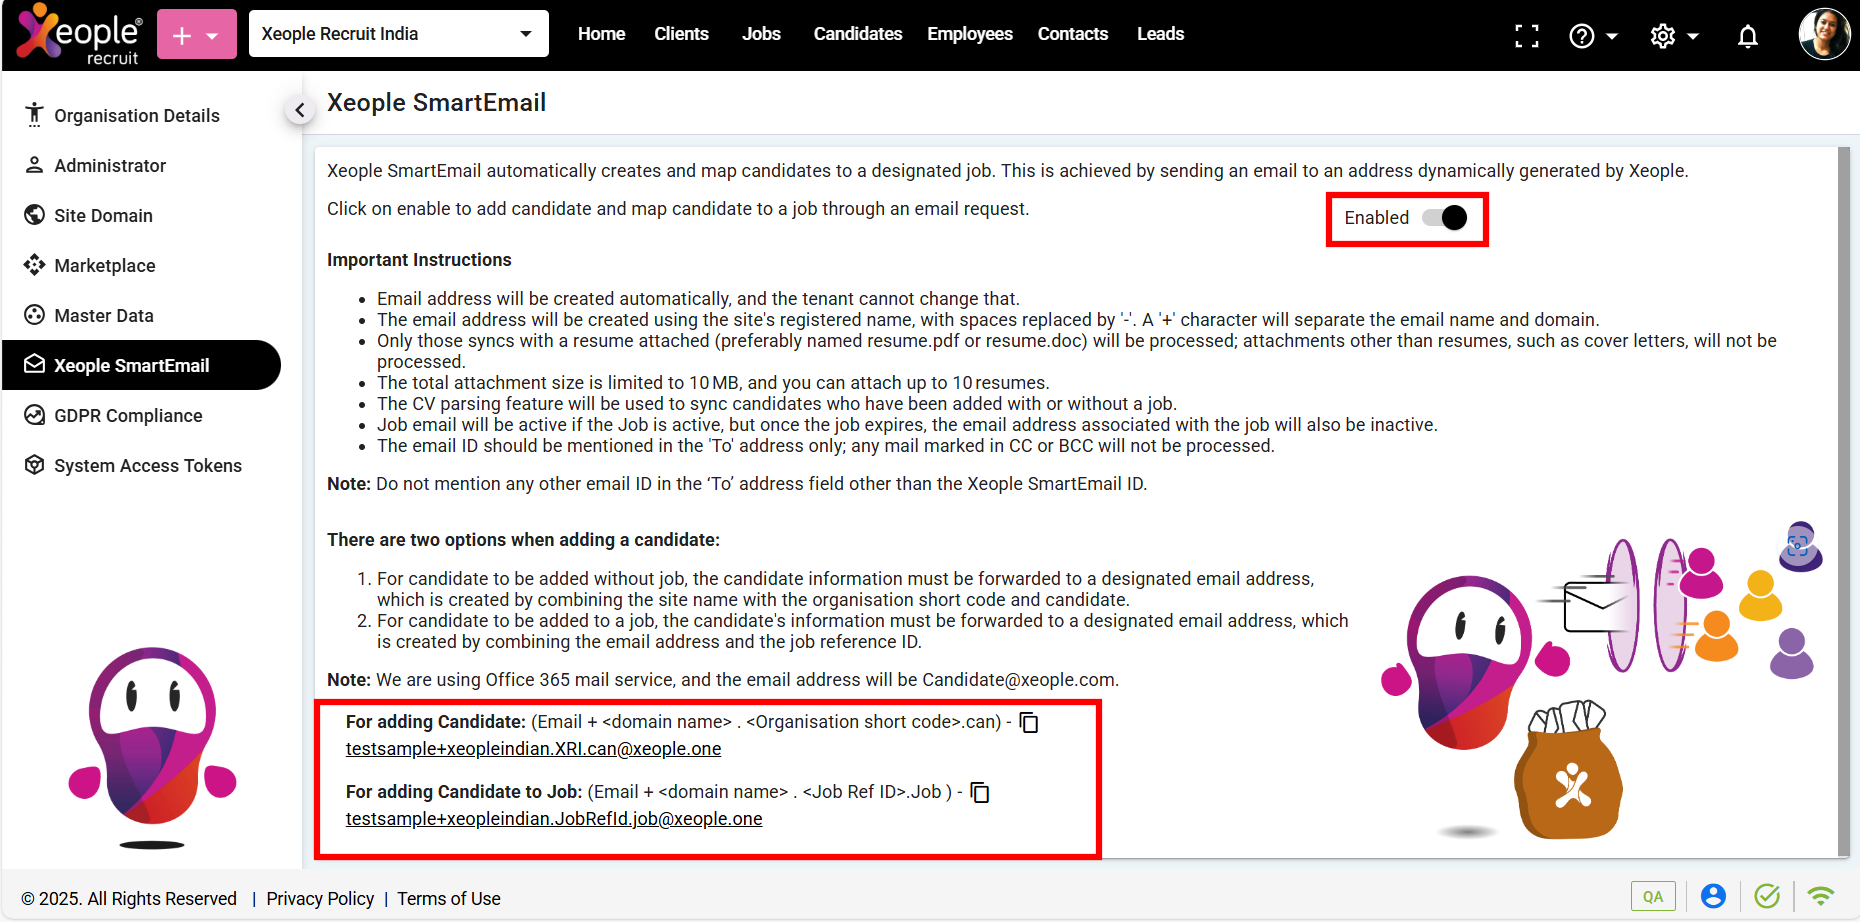Click the sidebar Xeople mascot image

tap(152, 747)
